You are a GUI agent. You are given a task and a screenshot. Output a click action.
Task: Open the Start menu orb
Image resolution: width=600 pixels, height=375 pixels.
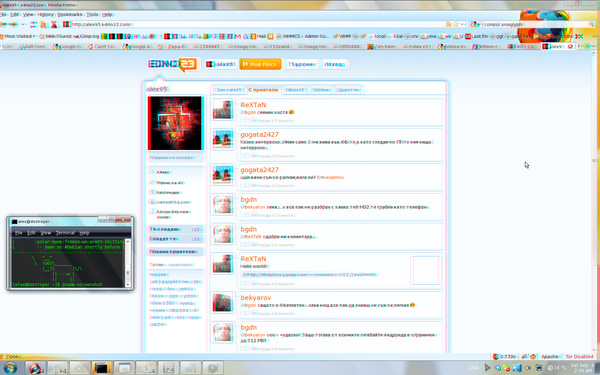click(x=10, y=368)
